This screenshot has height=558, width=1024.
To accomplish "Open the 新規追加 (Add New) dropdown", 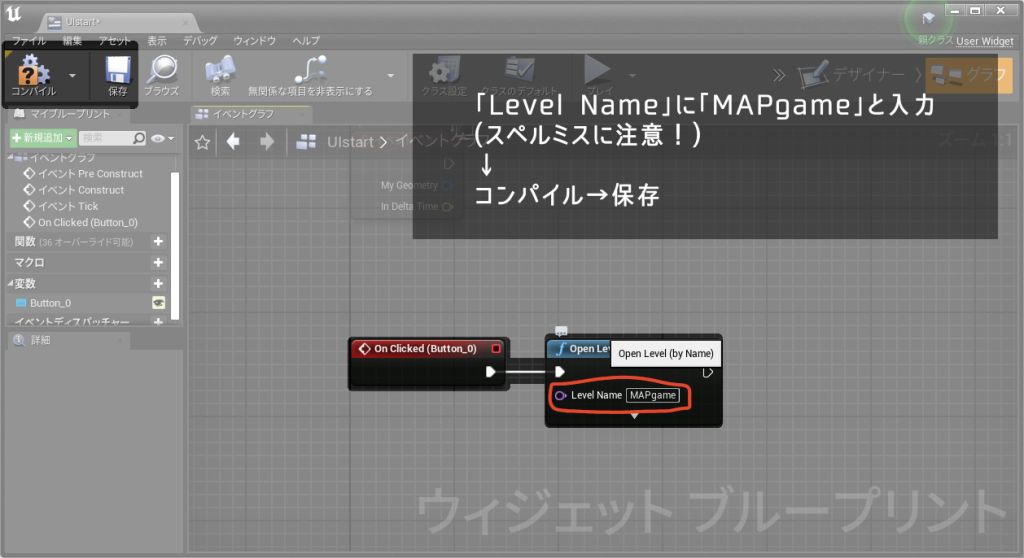I will coord(41,138).
